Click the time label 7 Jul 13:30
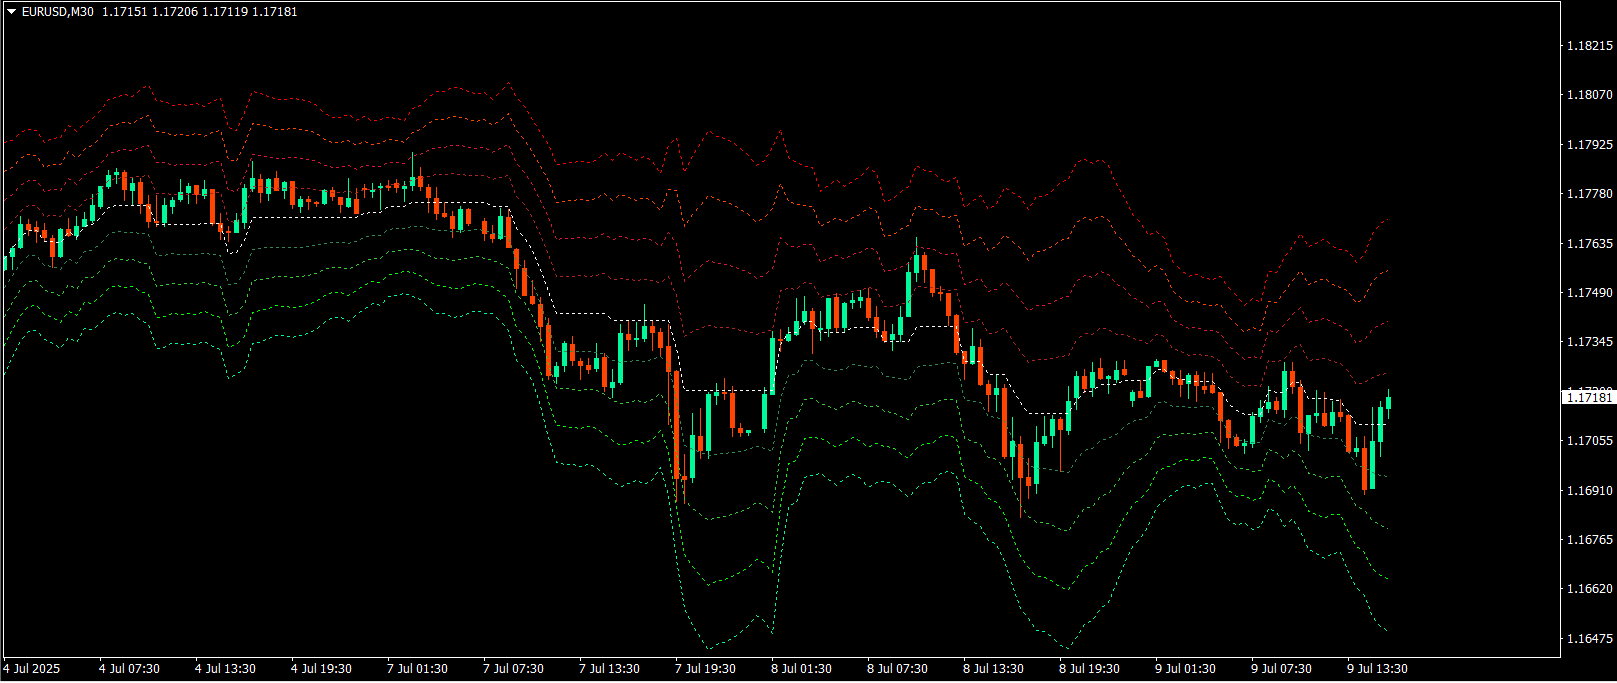This screenshot has width=1617, height=683. [x=610, y=669]
